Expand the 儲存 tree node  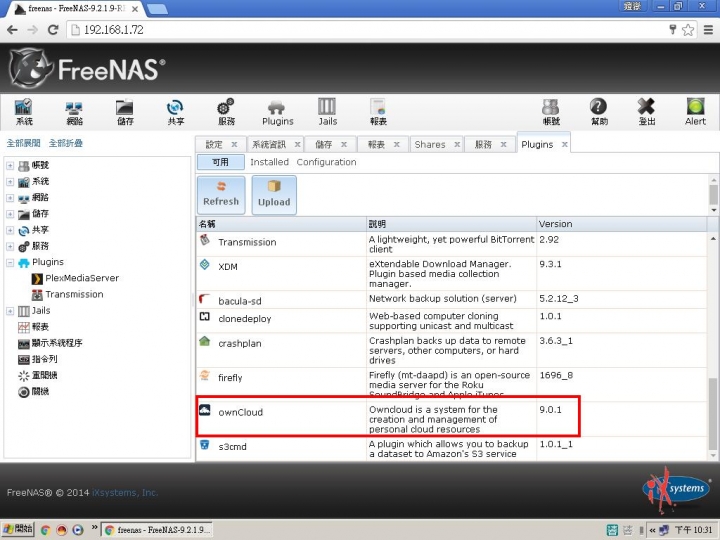(10, 214)
